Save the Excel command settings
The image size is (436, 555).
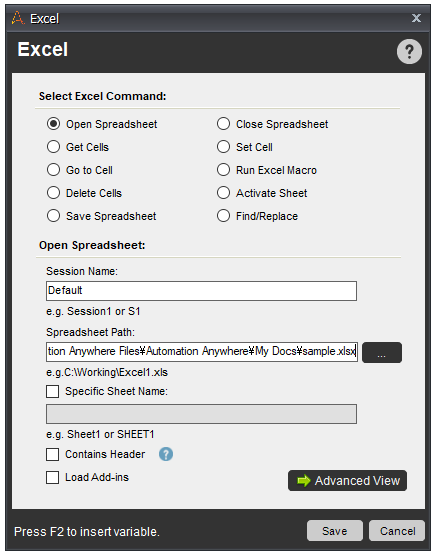click(x=335, y=531)
